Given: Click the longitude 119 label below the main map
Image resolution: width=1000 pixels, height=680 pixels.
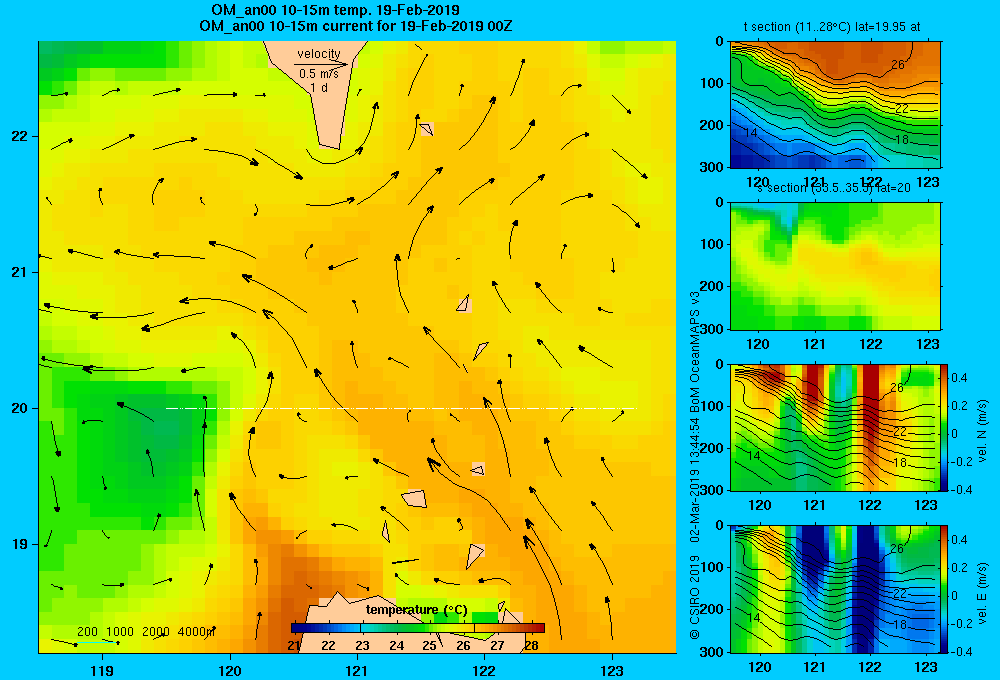Looking at the screenshot, I should 102,670.
